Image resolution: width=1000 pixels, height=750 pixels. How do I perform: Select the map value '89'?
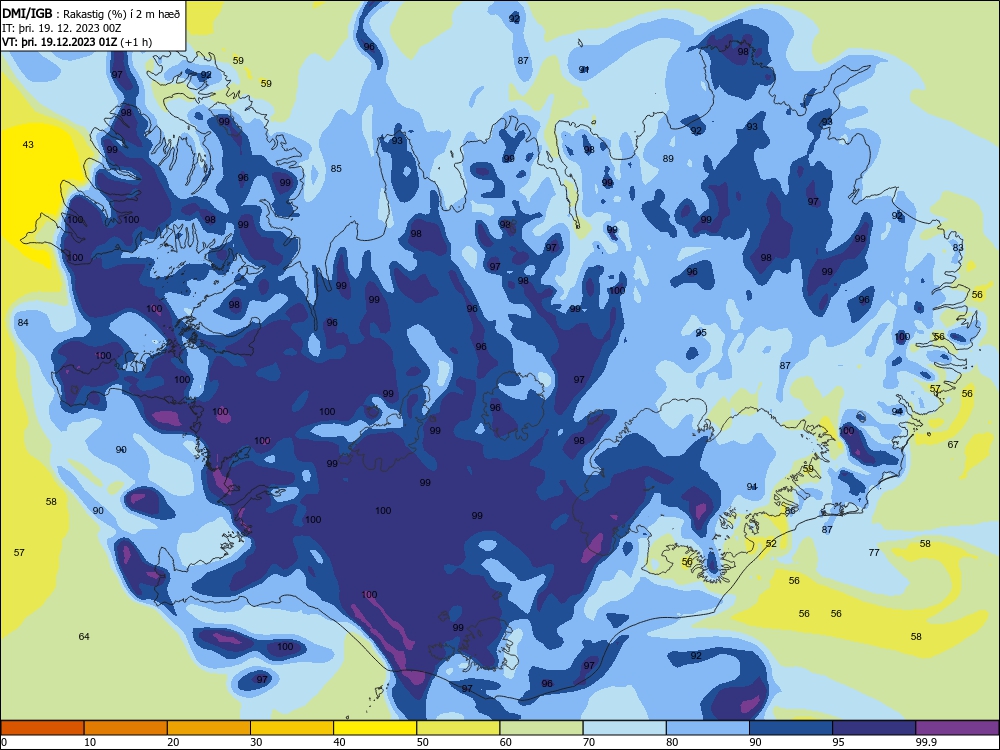pos(668,159)
